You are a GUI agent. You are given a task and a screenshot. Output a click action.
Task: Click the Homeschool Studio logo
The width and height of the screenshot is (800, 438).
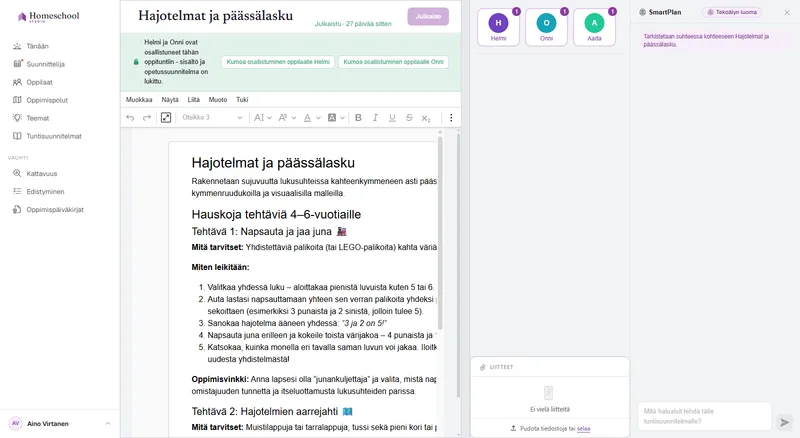(48, 17)
